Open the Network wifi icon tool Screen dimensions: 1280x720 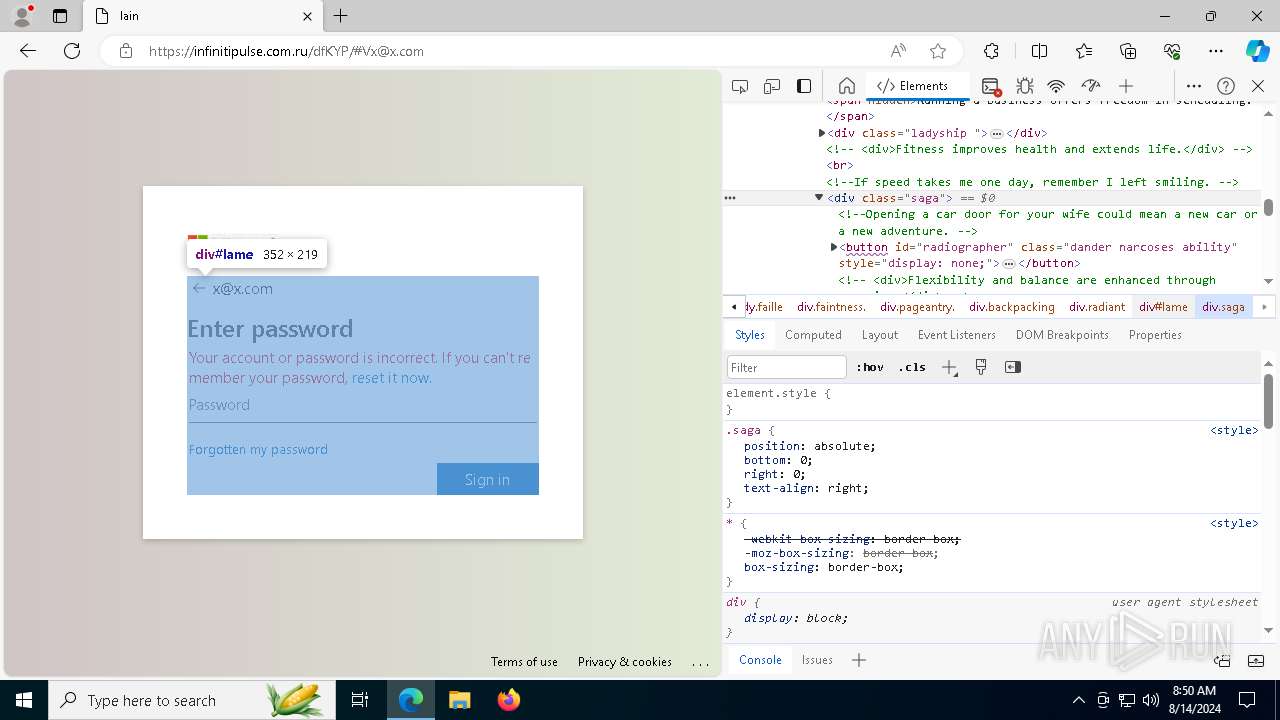1056,86
